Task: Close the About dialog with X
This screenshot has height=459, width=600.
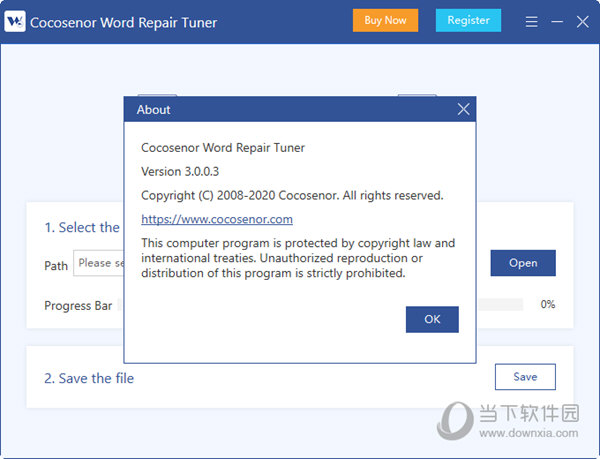Action: (463, 109)
